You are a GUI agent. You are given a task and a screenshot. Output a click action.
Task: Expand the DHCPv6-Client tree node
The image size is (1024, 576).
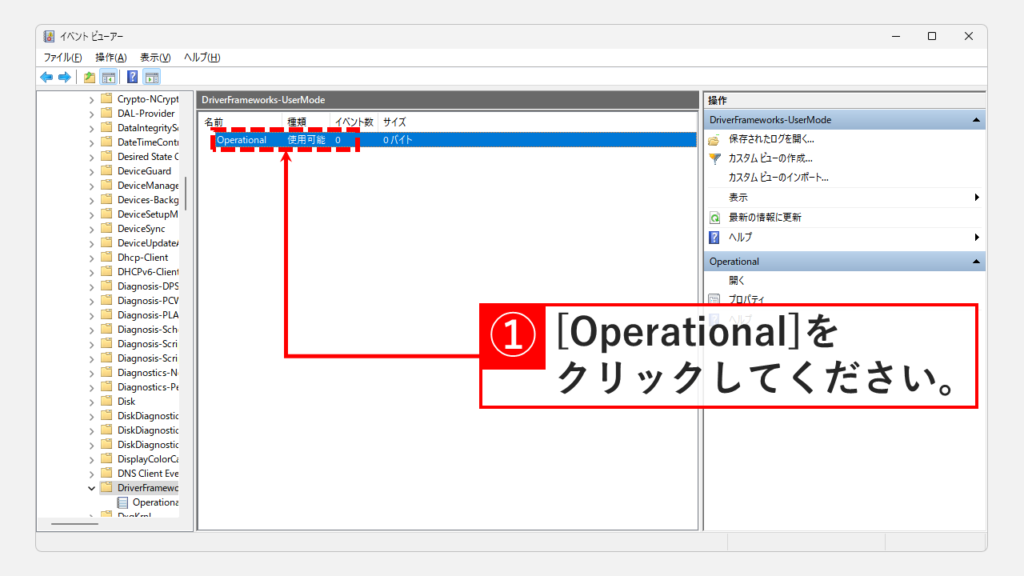coord(91,272)
